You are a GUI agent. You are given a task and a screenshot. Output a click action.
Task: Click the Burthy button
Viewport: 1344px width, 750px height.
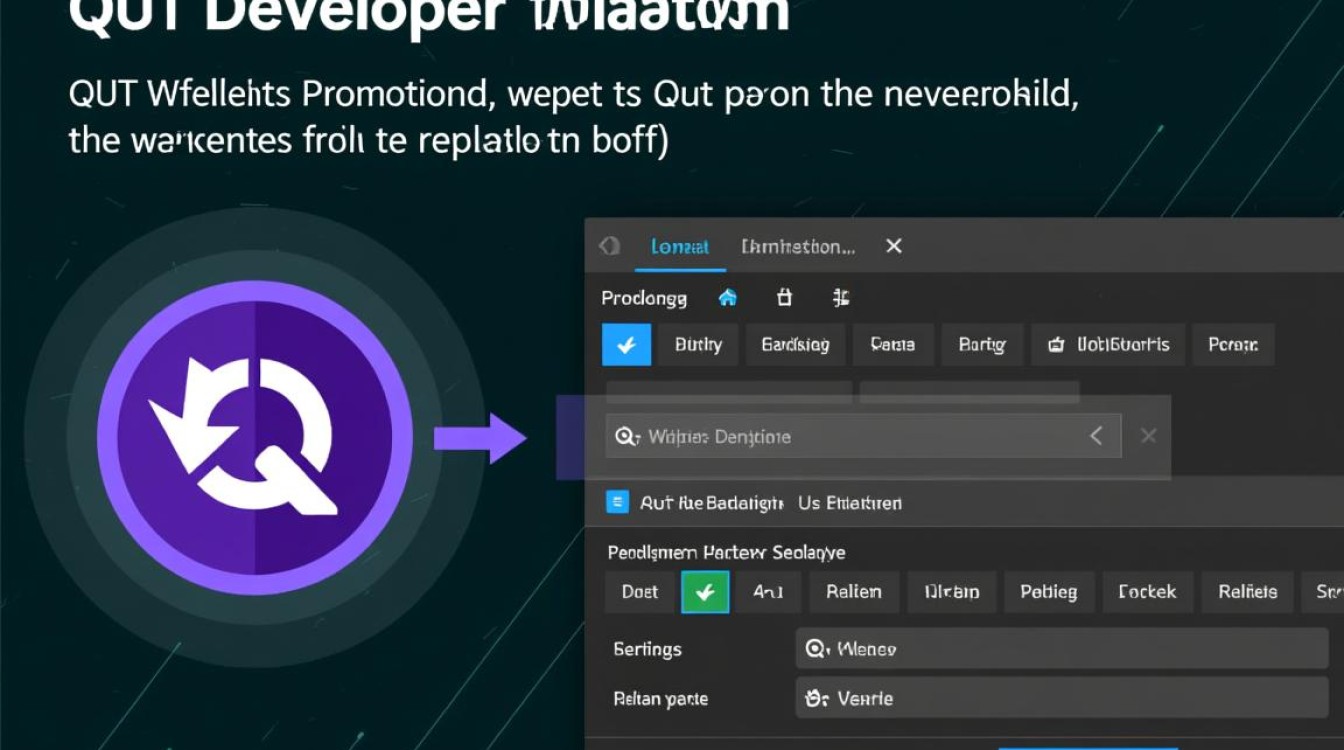click(x=698, y=345)
